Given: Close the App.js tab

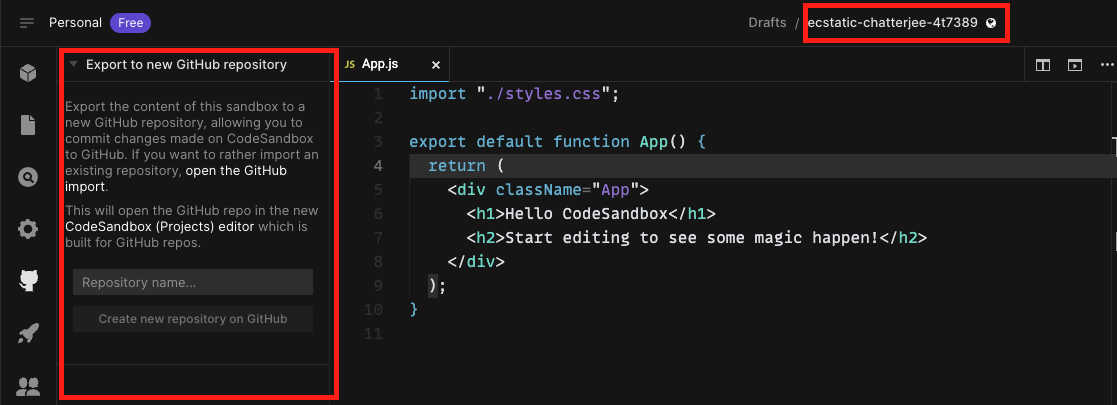Looking at the screenshot, I should (436, 65).
